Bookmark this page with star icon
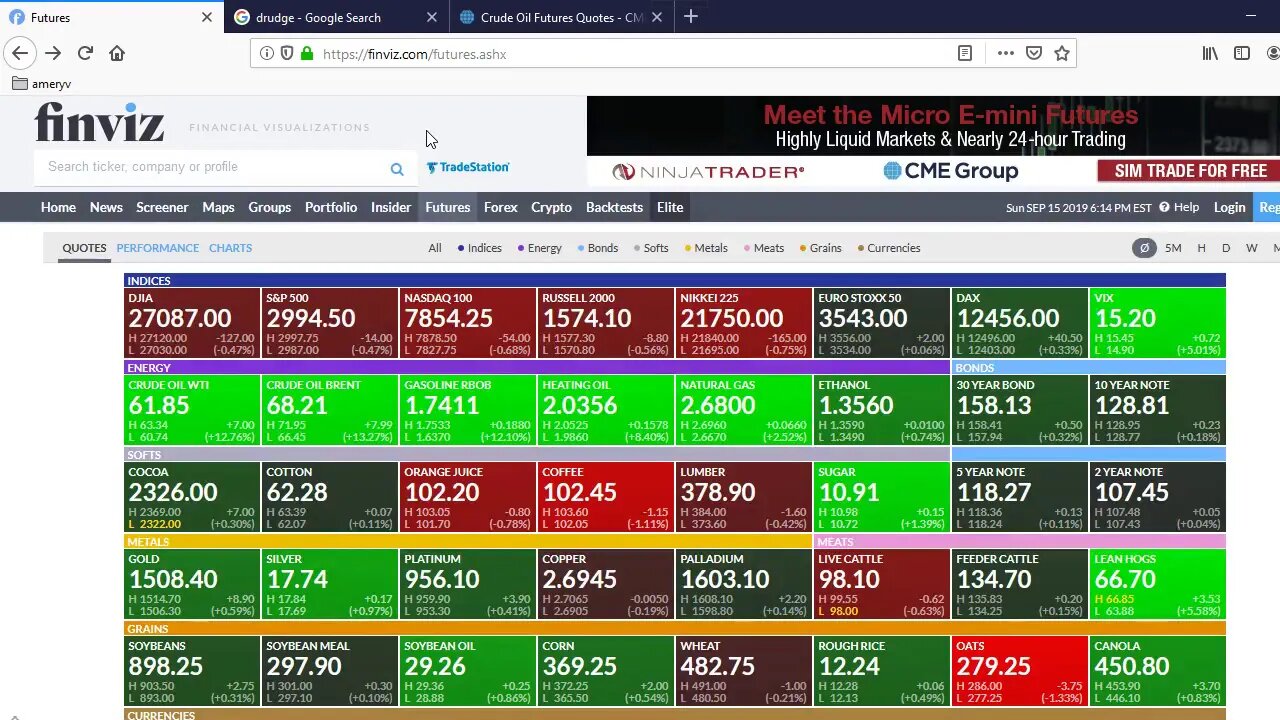Image resolution: width=1280 pixels, height=720 pixels. point(1062,54)
